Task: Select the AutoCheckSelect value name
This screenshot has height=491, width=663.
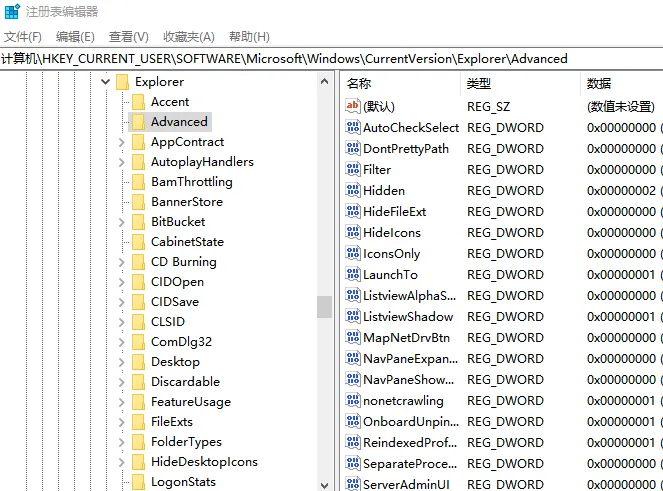Action: (411, 127)
